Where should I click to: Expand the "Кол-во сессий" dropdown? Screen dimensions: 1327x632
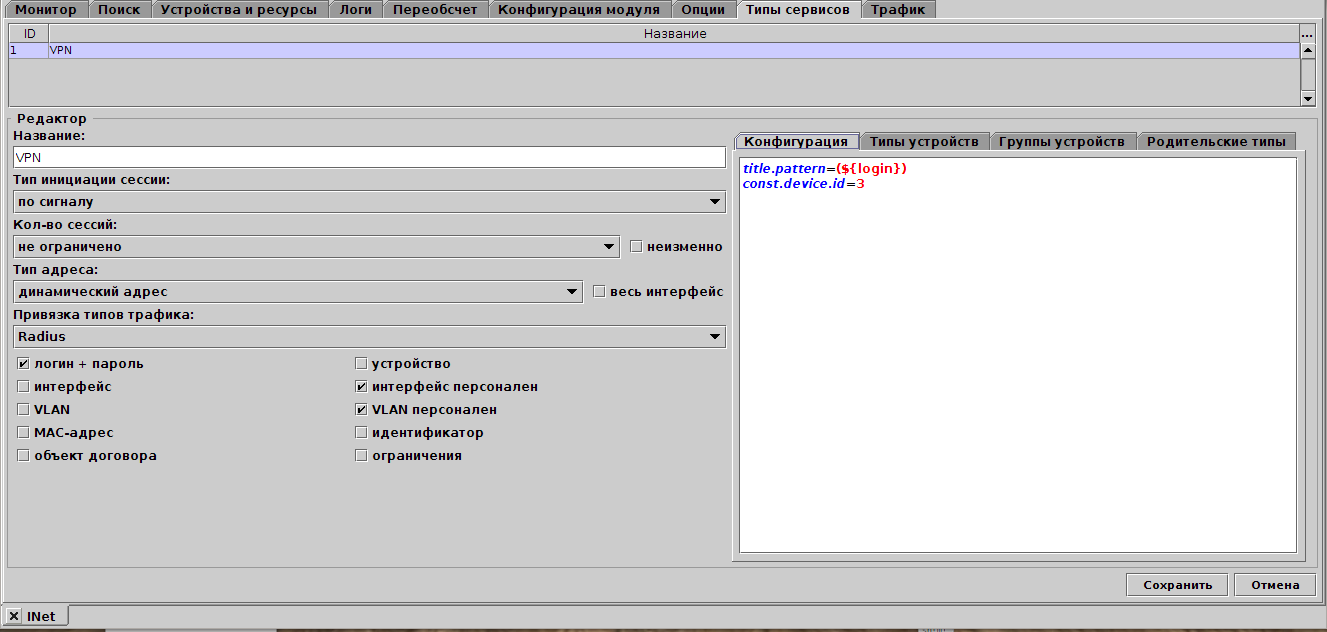point(608,245)
